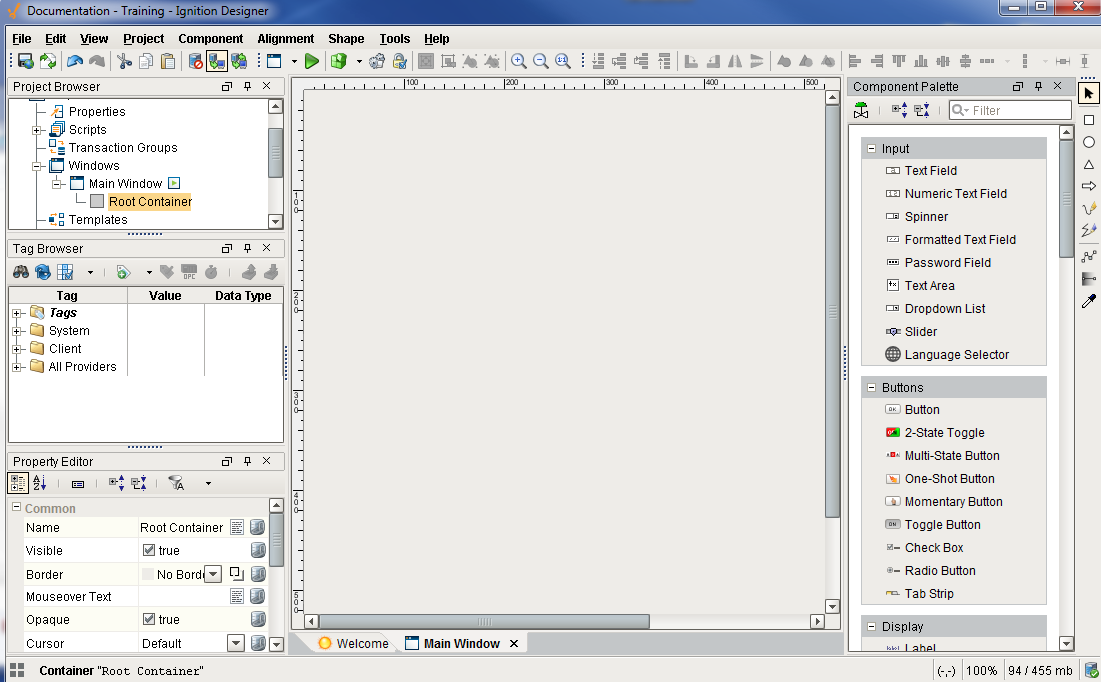The height and width of the screenshot is (682, 1101).
Task: Open the OPC quick client from Tag Browser toolbar
Action: tap(189, 272)
